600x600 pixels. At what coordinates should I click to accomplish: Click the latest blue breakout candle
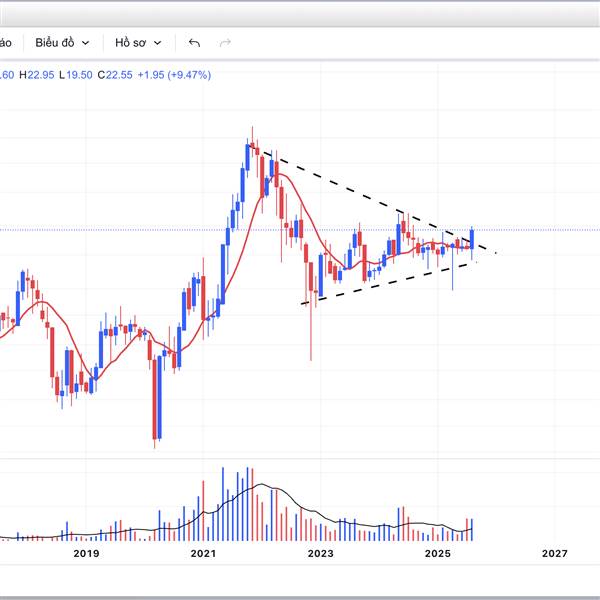click(x=472, y=240)
